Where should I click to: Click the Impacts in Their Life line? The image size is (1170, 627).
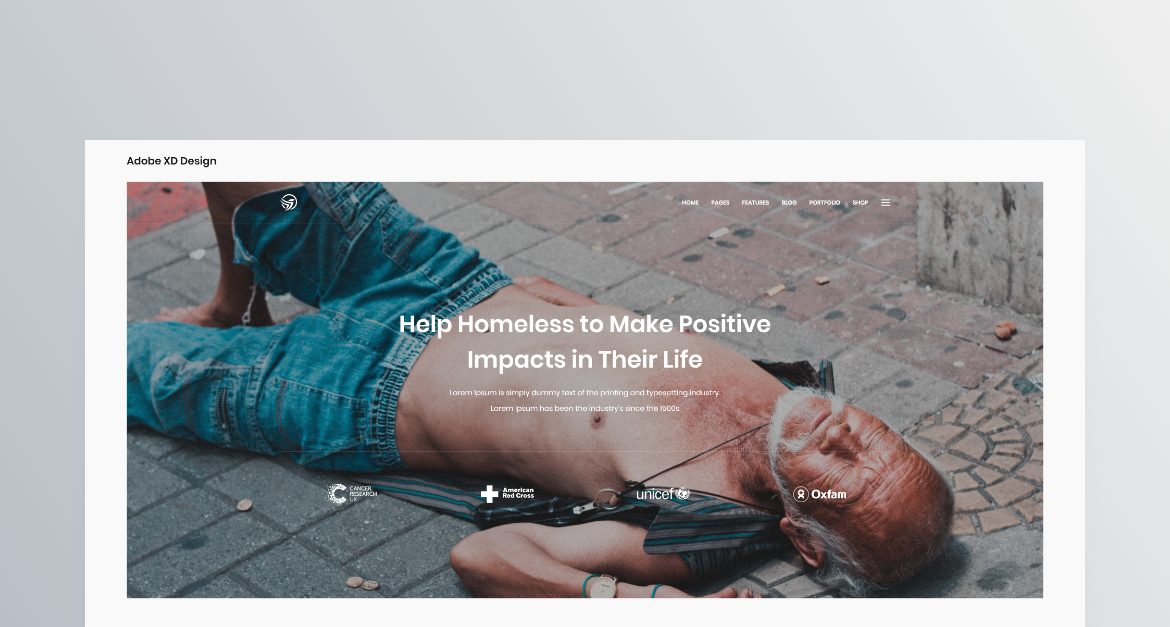point(585,360)
